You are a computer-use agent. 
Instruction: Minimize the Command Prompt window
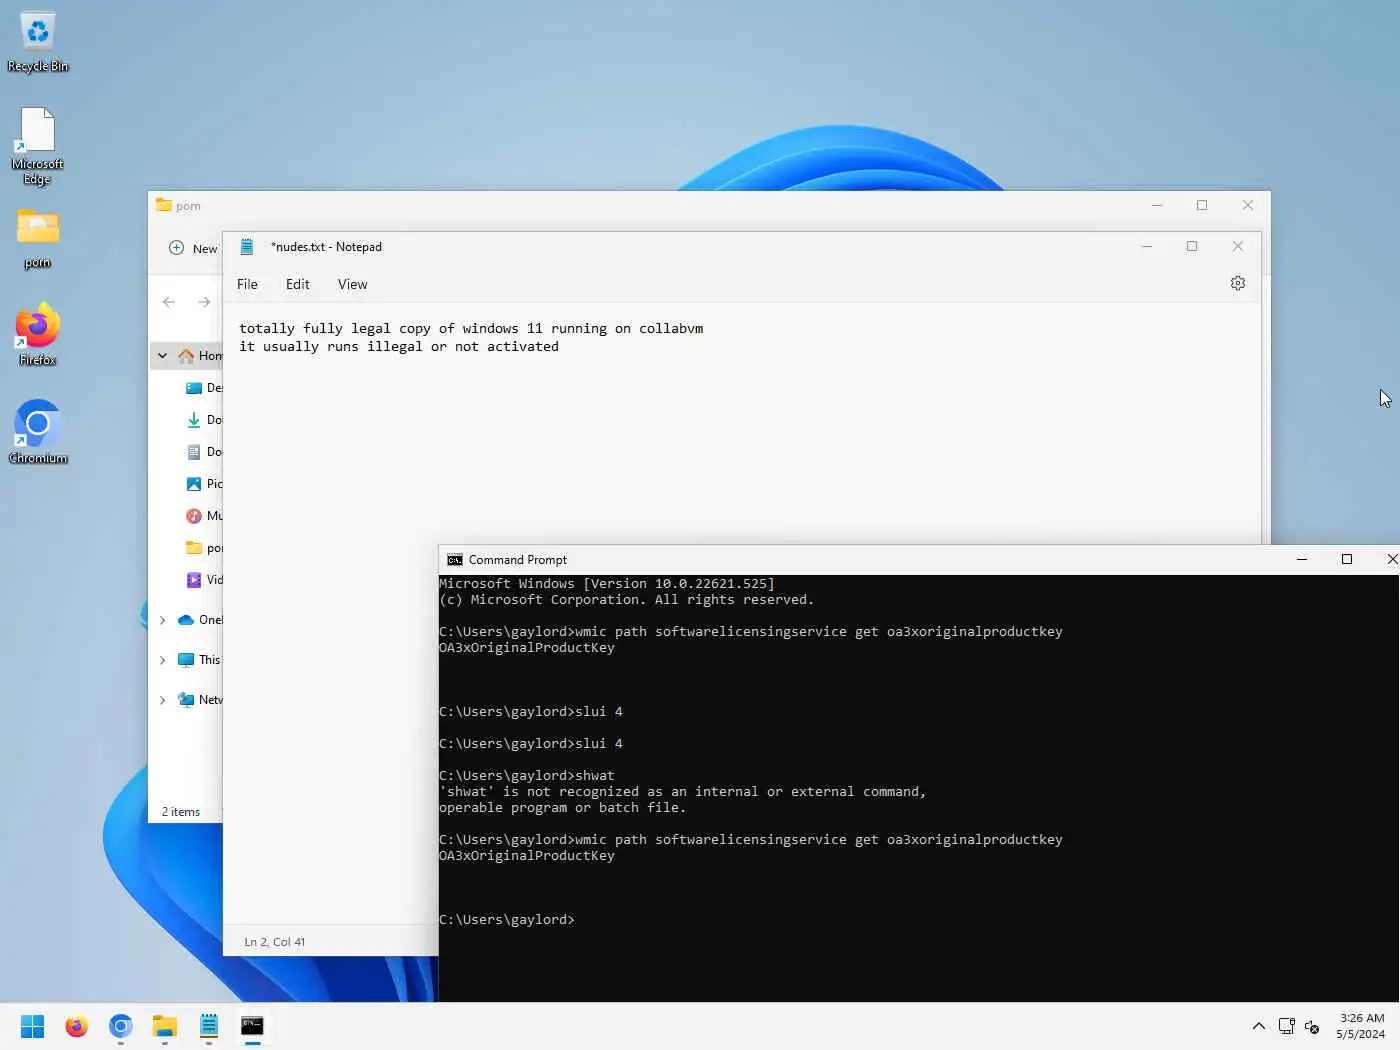pos(1302,560)
